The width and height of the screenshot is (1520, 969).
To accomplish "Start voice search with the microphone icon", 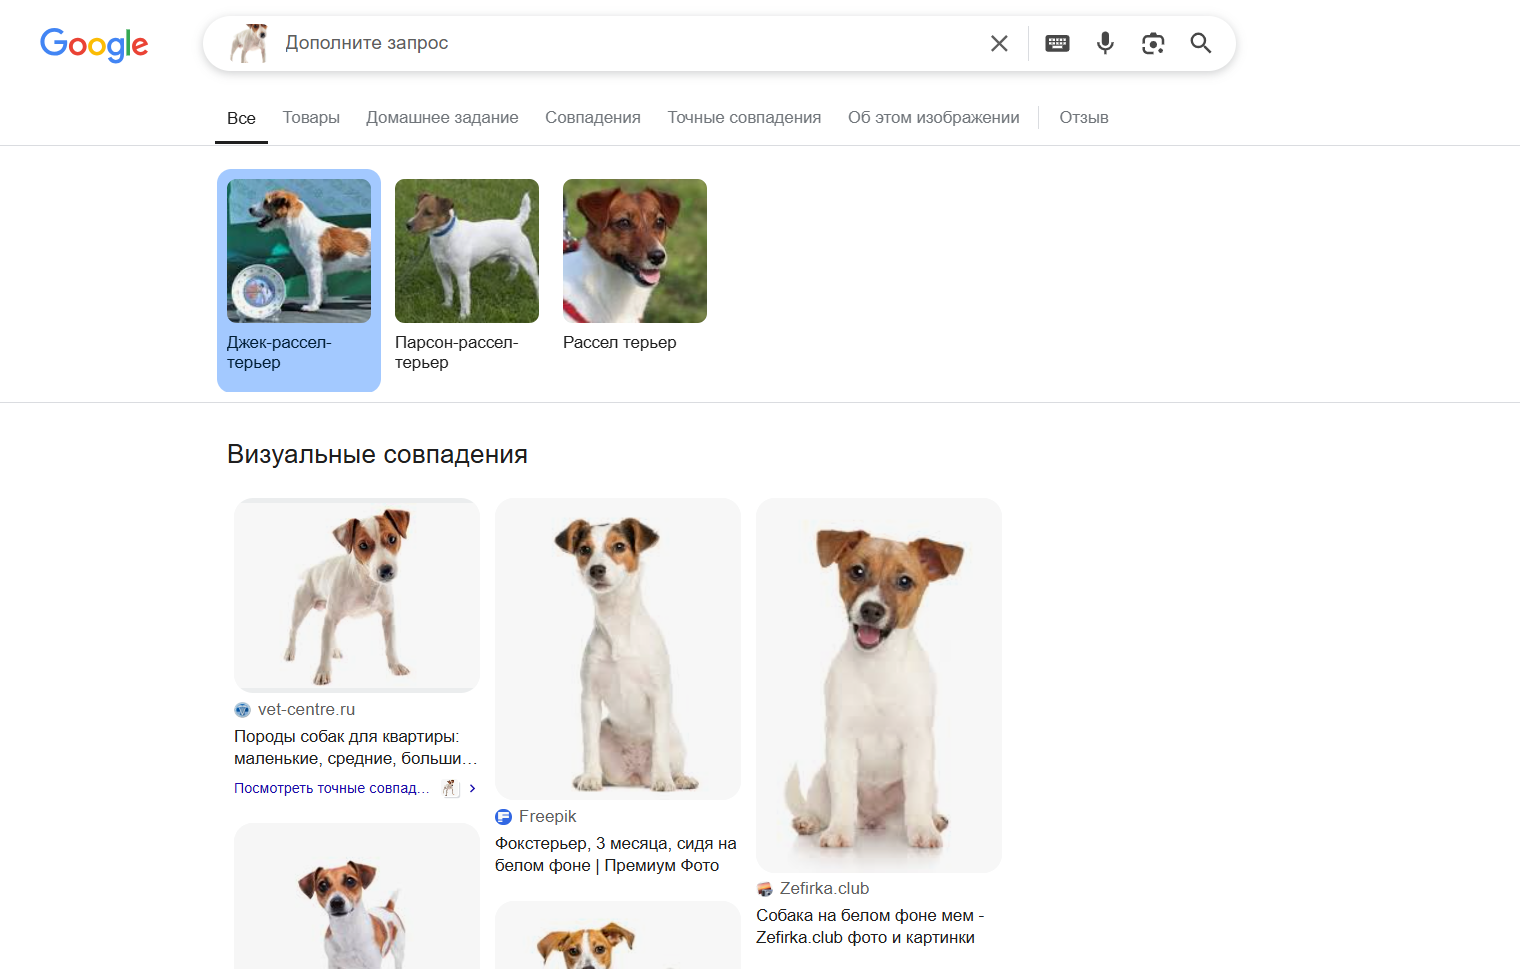I will tap(1105, 43).
